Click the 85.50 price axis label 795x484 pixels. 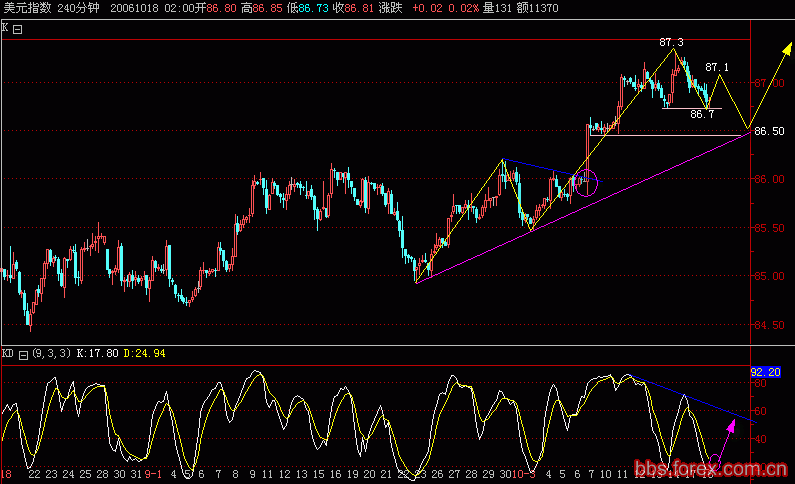769,228
